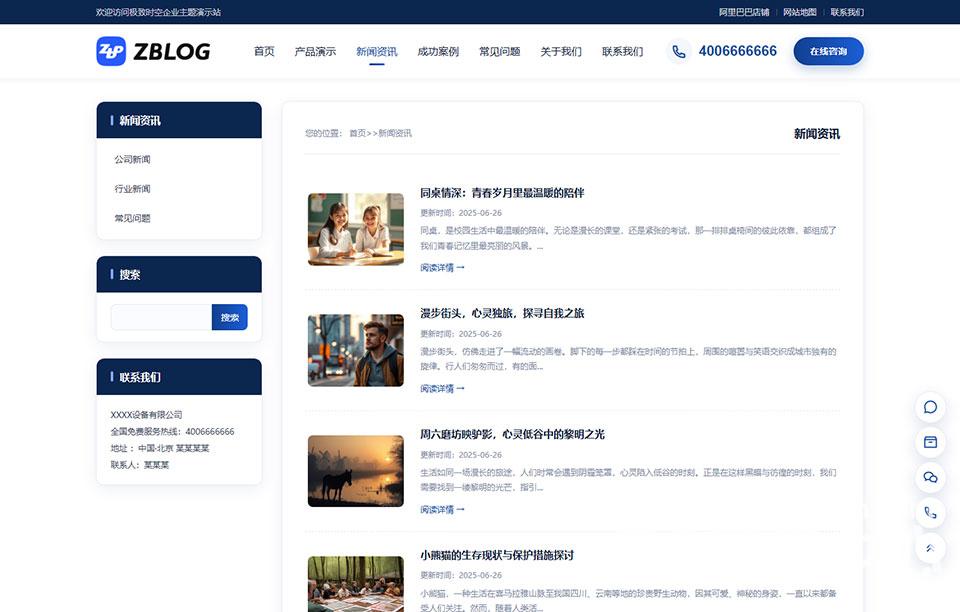Click the 搜索 search button

coord(230,317)
